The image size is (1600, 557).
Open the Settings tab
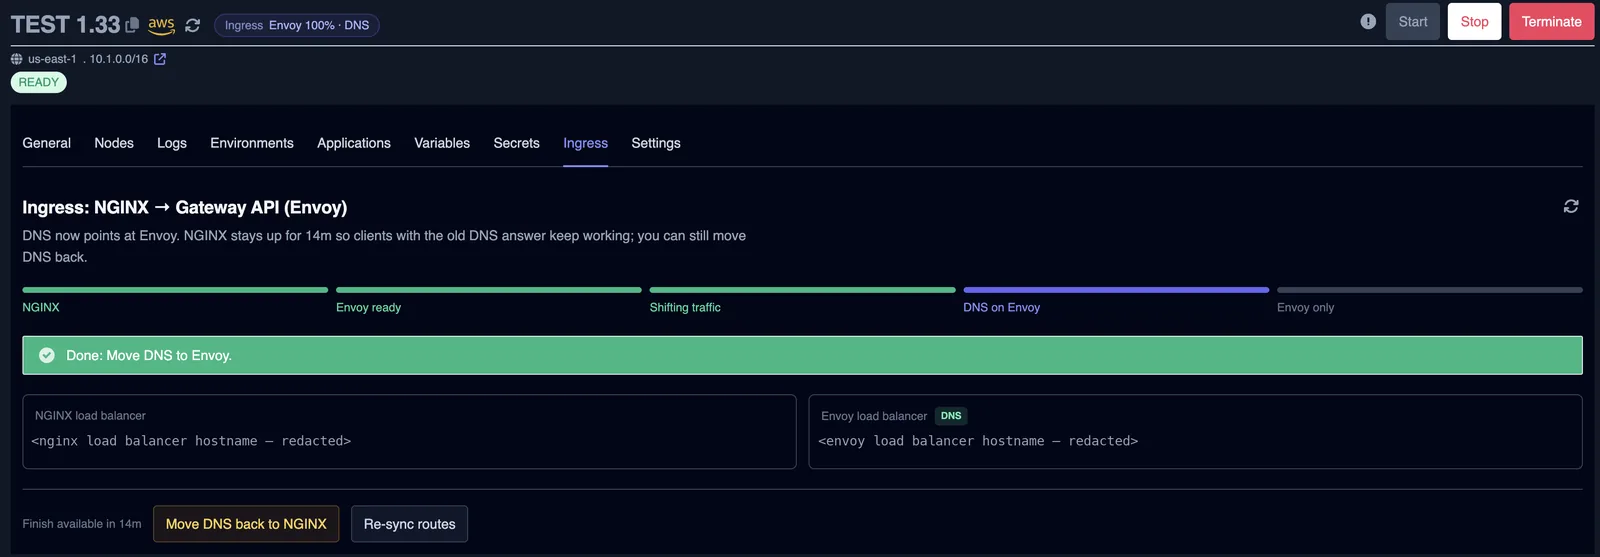click(x=656, y=143)
